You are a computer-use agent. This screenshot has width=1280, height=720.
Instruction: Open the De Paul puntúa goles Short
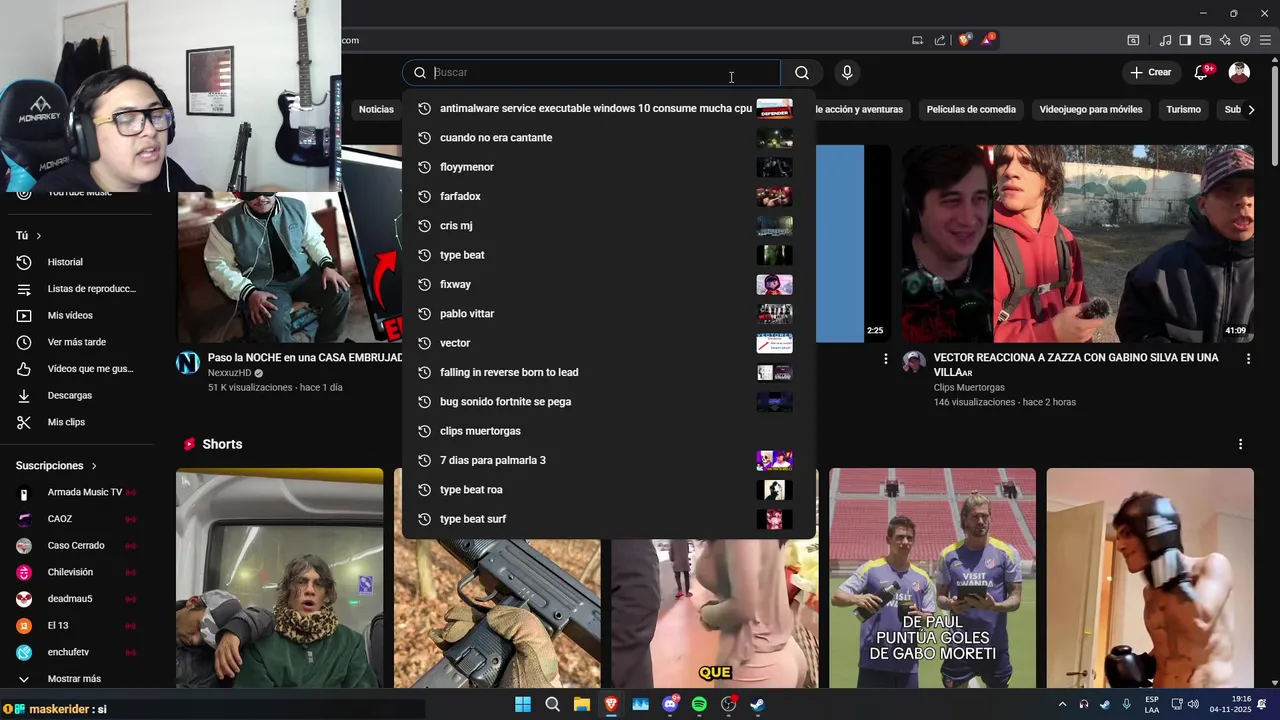pos(932,578)
